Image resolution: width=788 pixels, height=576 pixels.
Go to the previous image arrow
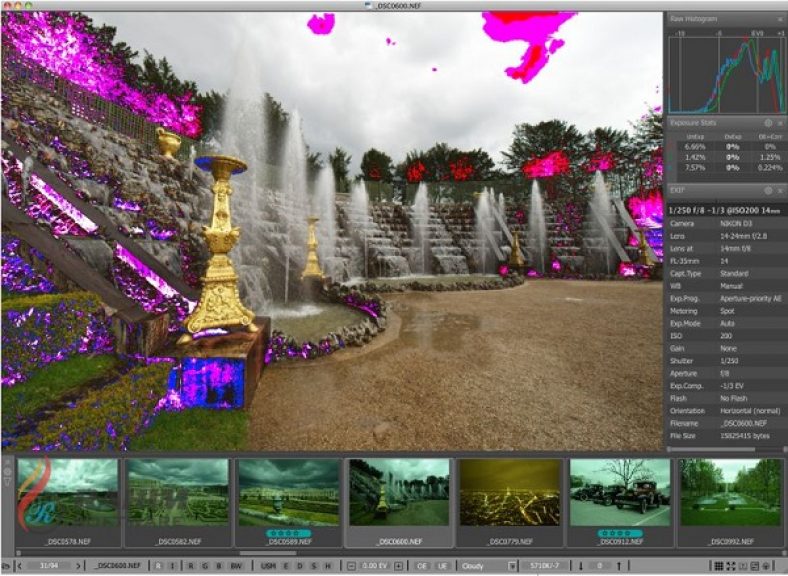[20, 566]
